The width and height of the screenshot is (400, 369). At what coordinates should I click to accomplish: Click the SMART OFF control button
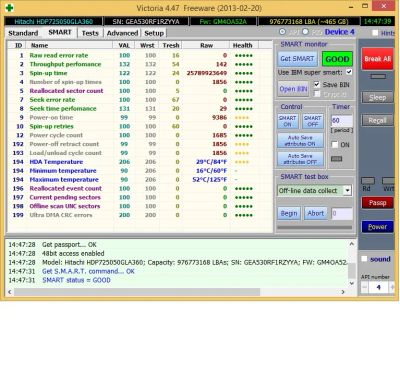click(x=313, y=121)
